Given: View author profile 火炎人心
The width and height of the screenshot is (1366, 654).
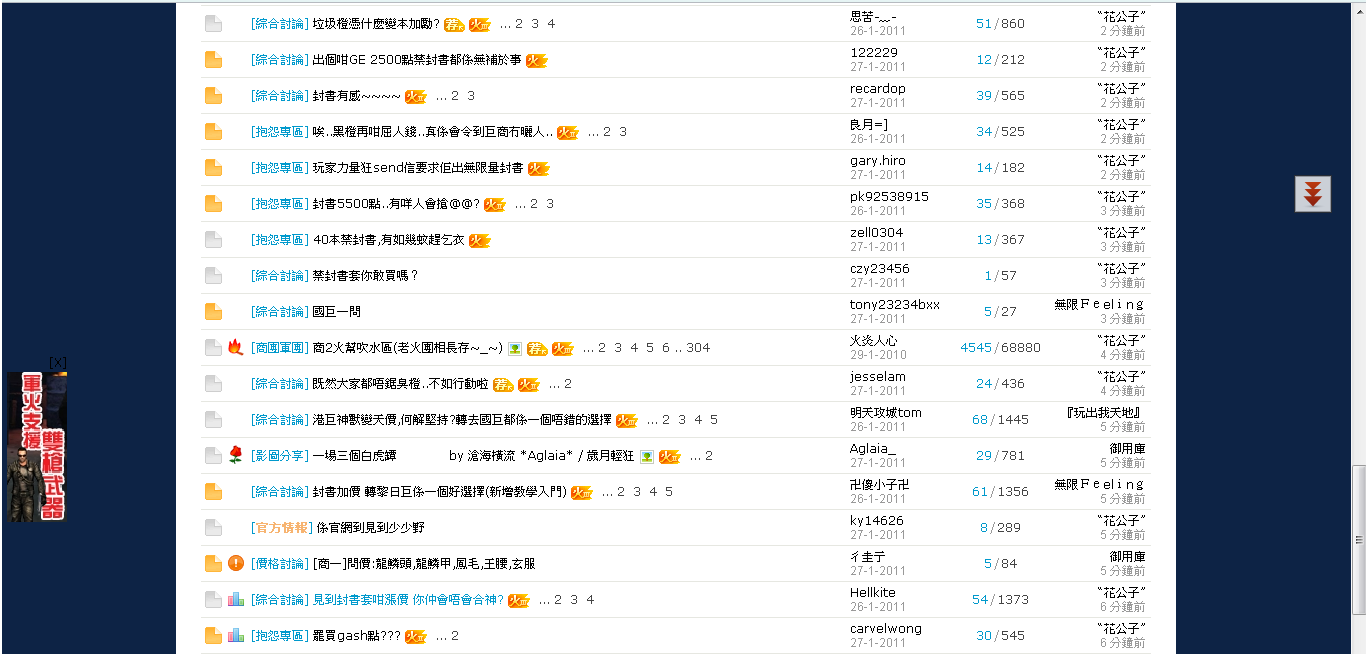Looking at the screenshot, I should (874, 341).
